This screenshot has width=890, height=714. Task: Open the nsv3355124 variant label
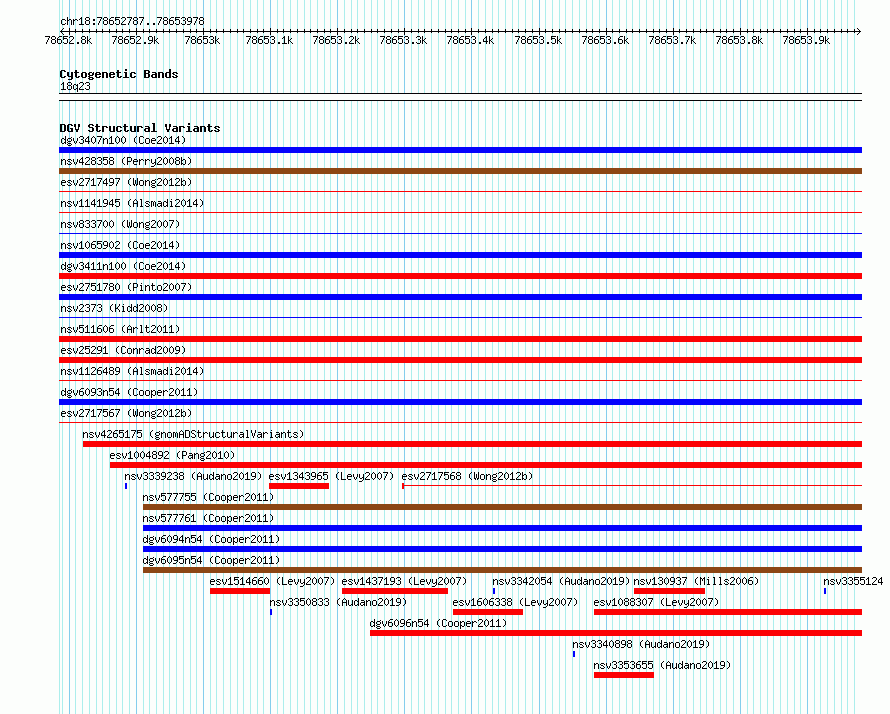(x=853, y=581)
